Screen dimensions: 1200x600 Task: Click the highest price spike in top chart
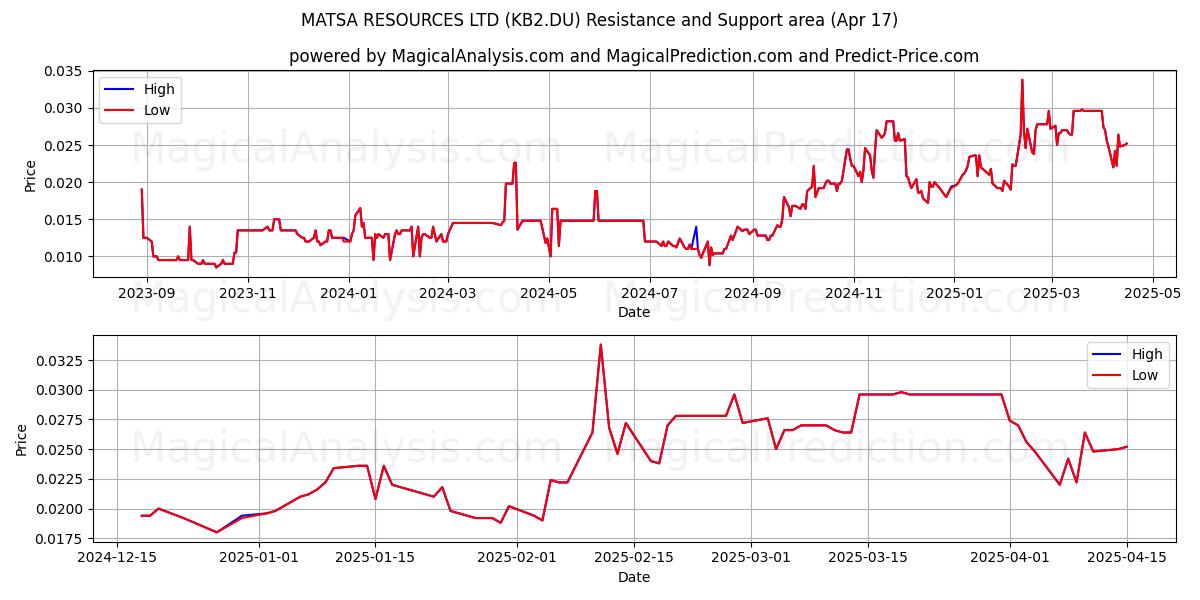tap(1022, 80)
